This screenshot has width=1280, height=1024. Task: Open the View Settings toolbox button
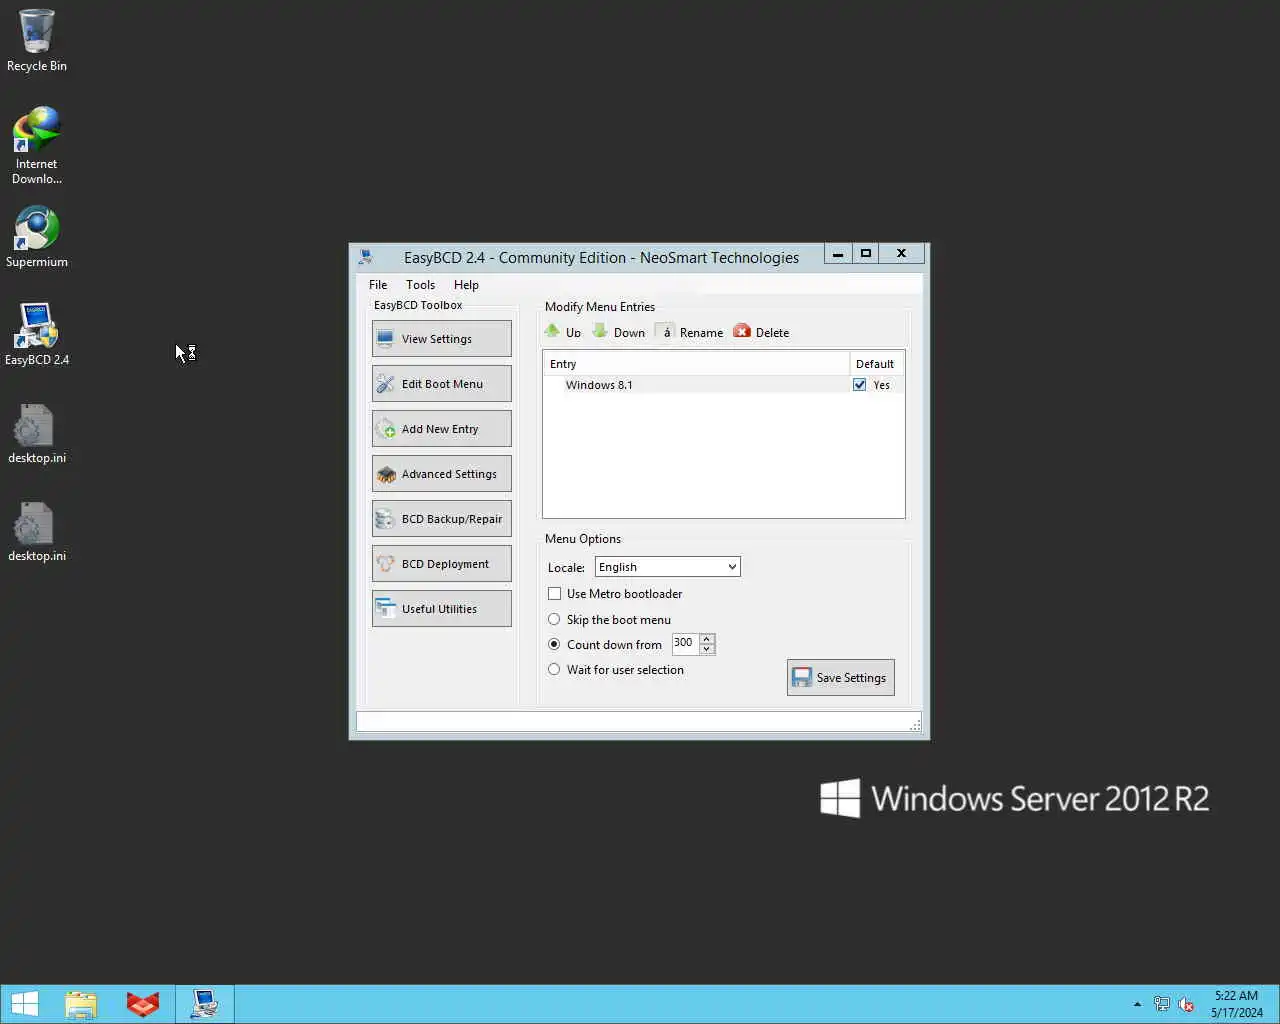[441, 339]
